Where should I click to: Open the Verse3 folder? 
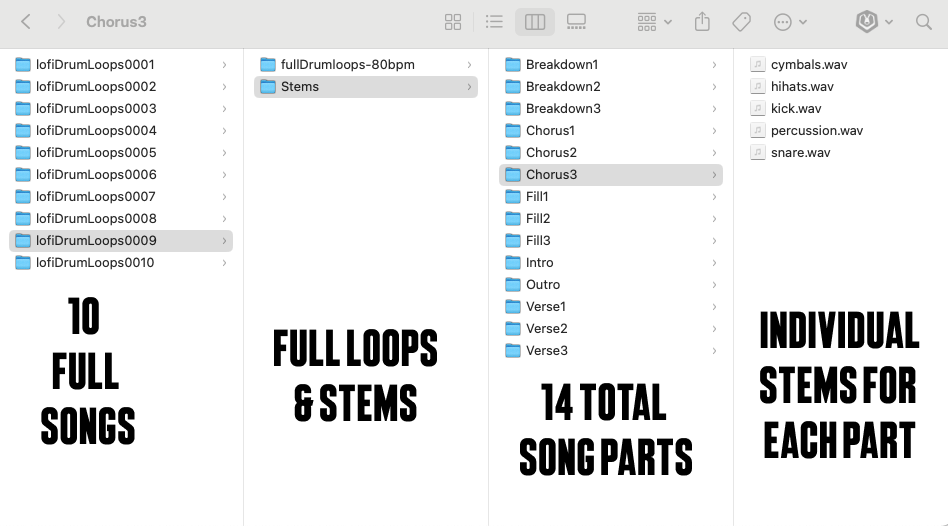point(546,351)
